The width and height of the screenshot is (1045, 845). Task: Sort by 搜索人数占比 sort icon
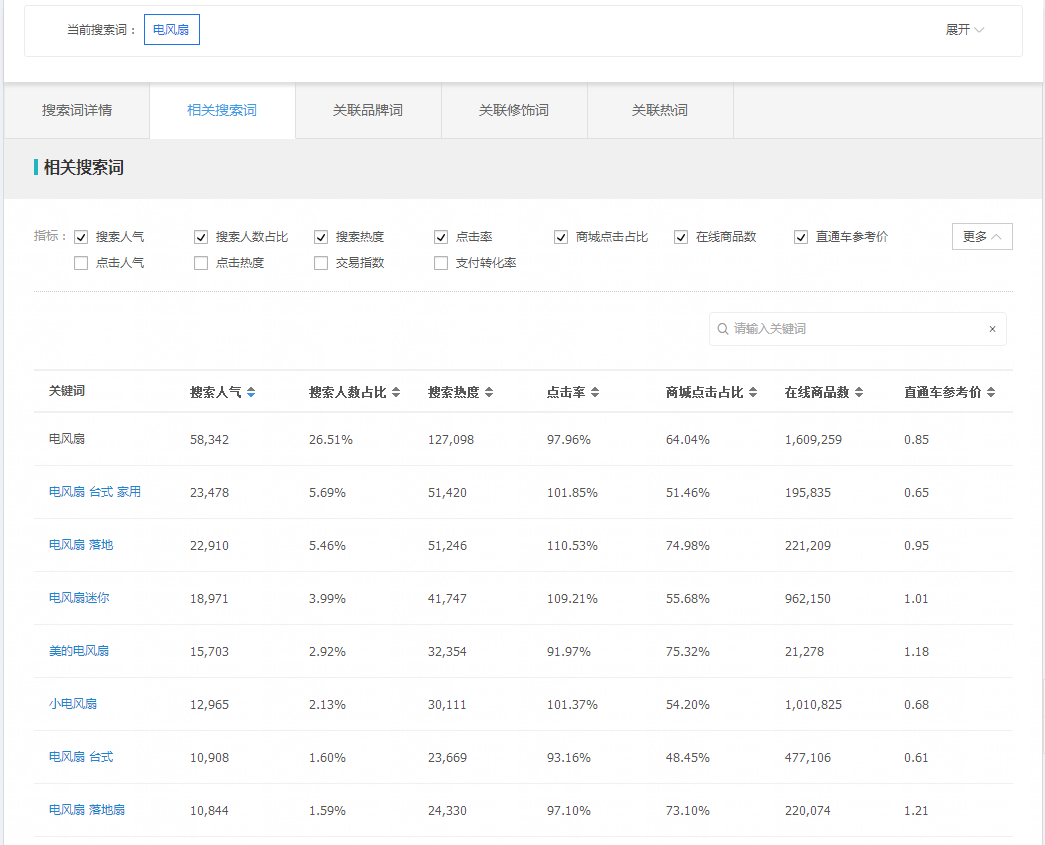tap(396, 393)
